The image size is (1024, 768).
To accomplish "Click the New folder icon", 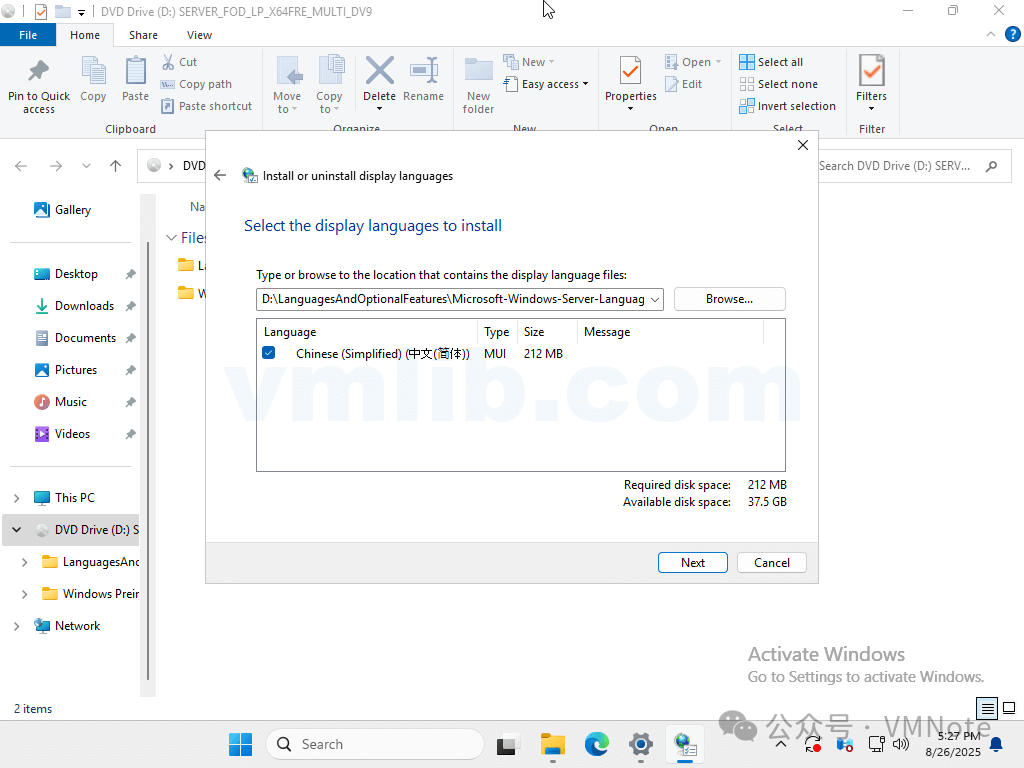I will coord(478,72).
